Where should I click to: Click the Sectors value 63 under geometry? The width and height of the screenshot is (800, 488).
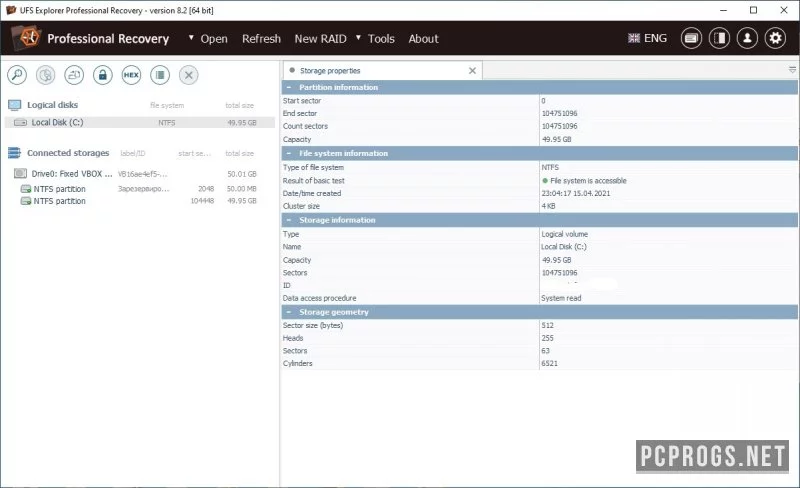pyautogui.click(x=545, y=351)
